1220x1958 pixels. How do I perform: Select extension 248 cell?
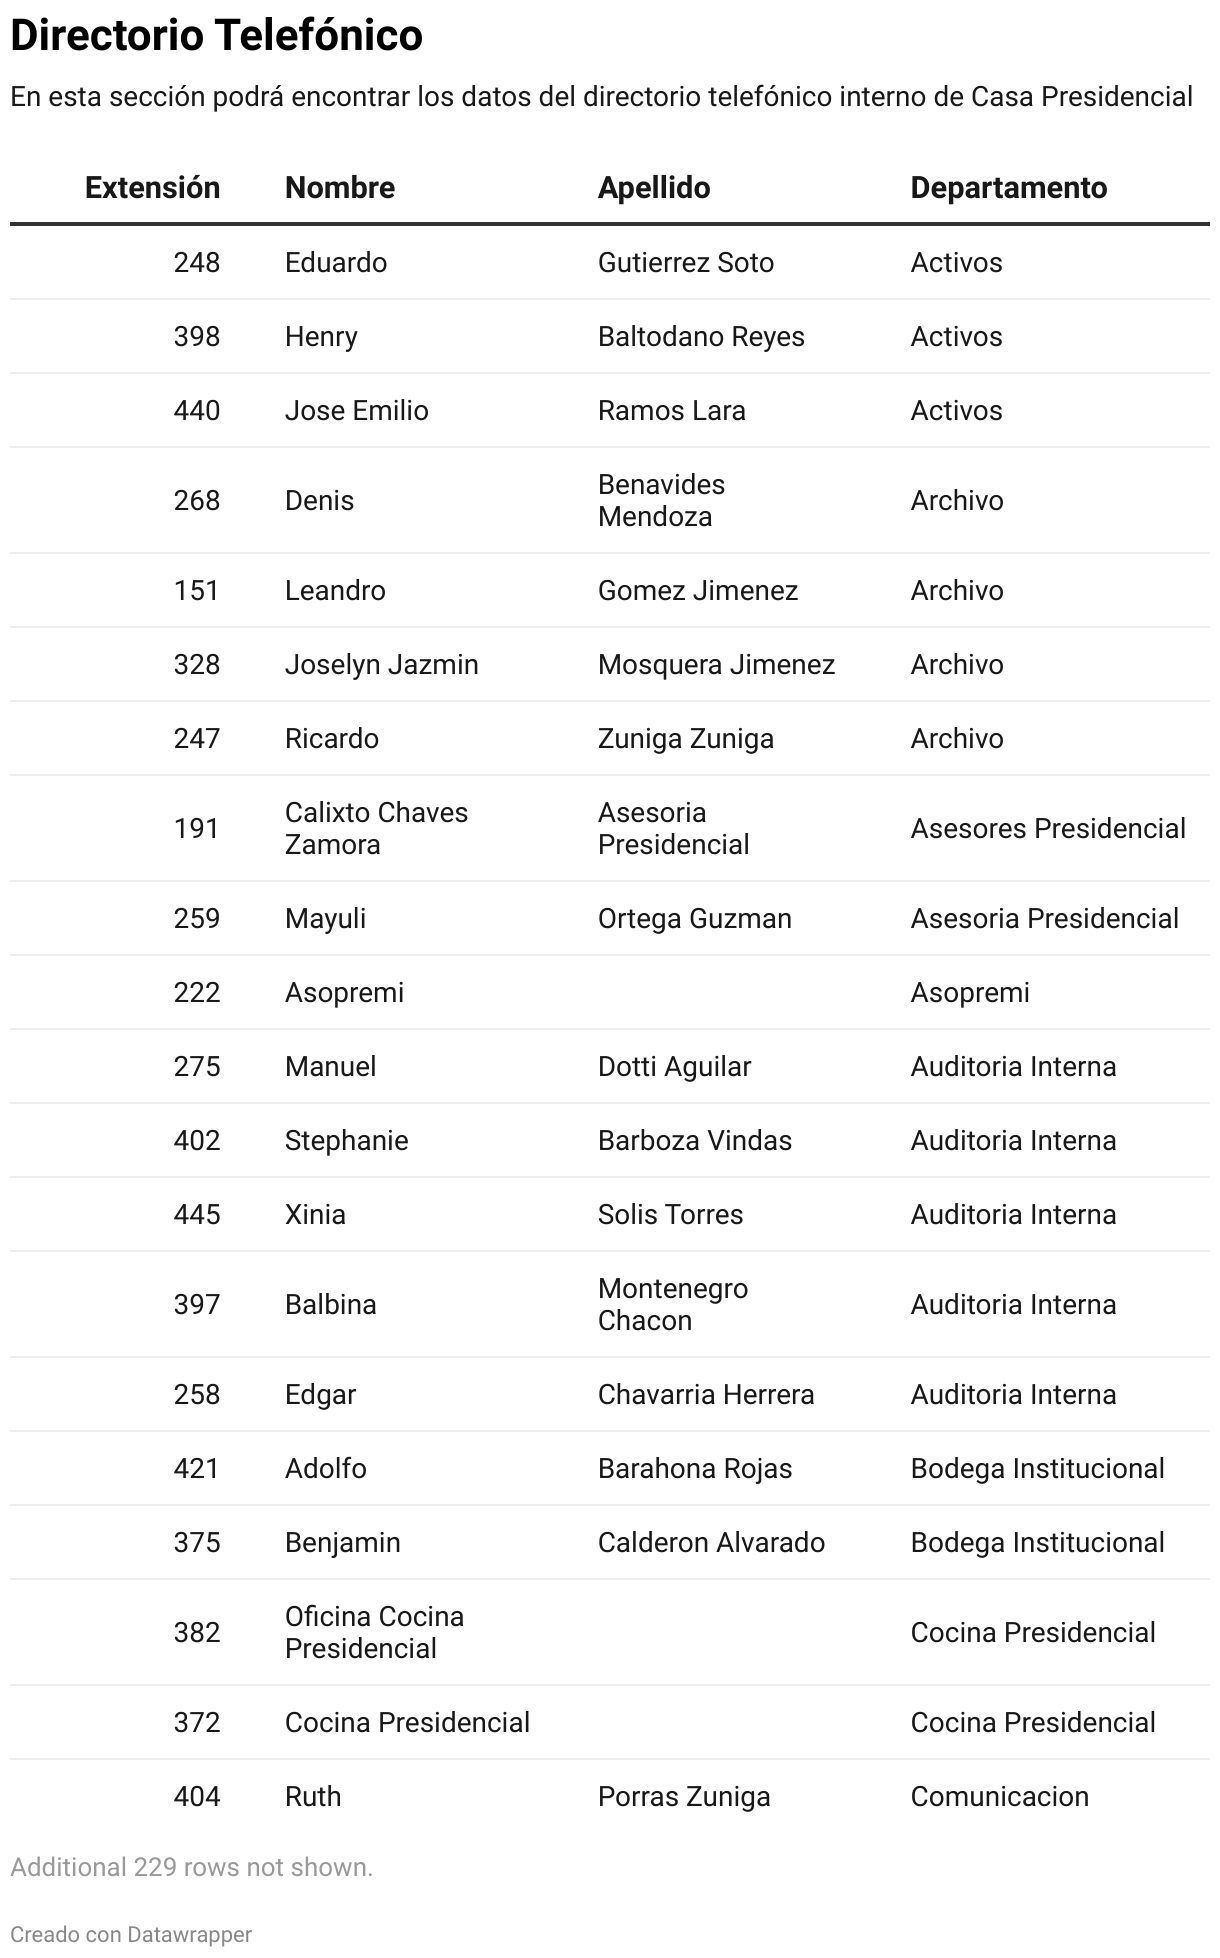click(196, 263)
